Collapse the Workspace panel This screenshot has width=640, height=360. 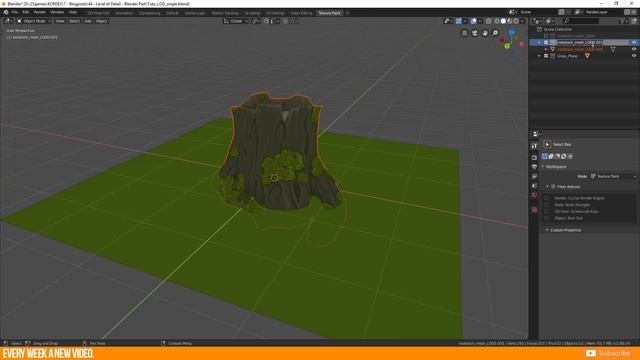(x=543, y=167)
